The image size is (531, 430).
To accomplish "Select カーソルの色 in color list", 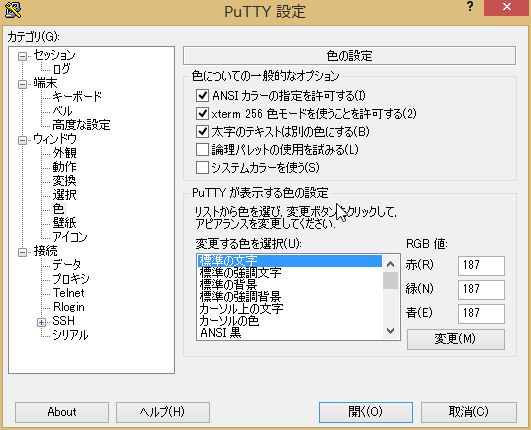I will click(x=290, y=321).
